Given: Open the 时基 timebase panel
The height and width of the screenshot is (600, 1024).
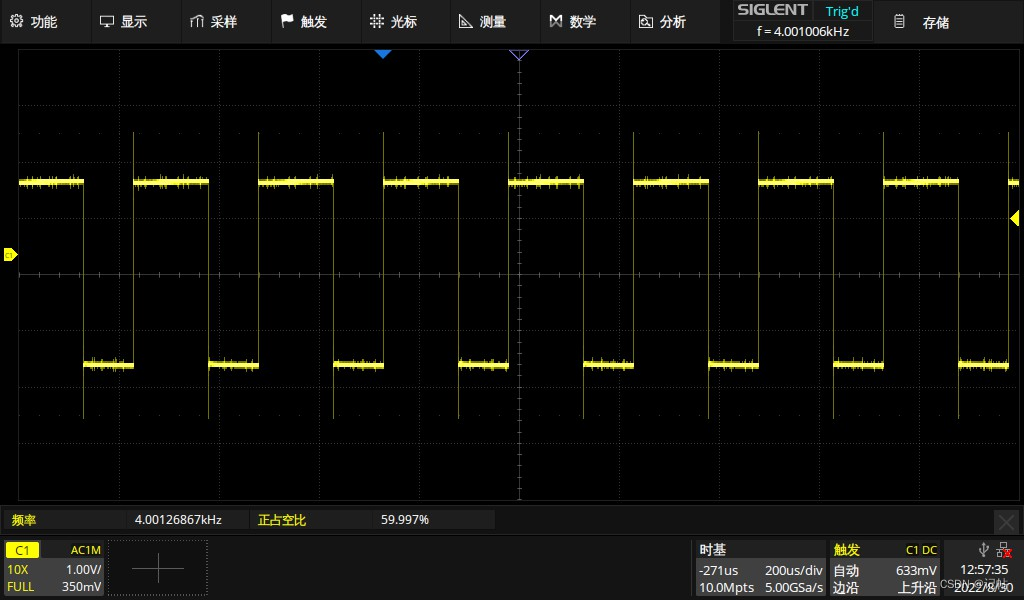Looking at the screenshot, I should point(712,550).
